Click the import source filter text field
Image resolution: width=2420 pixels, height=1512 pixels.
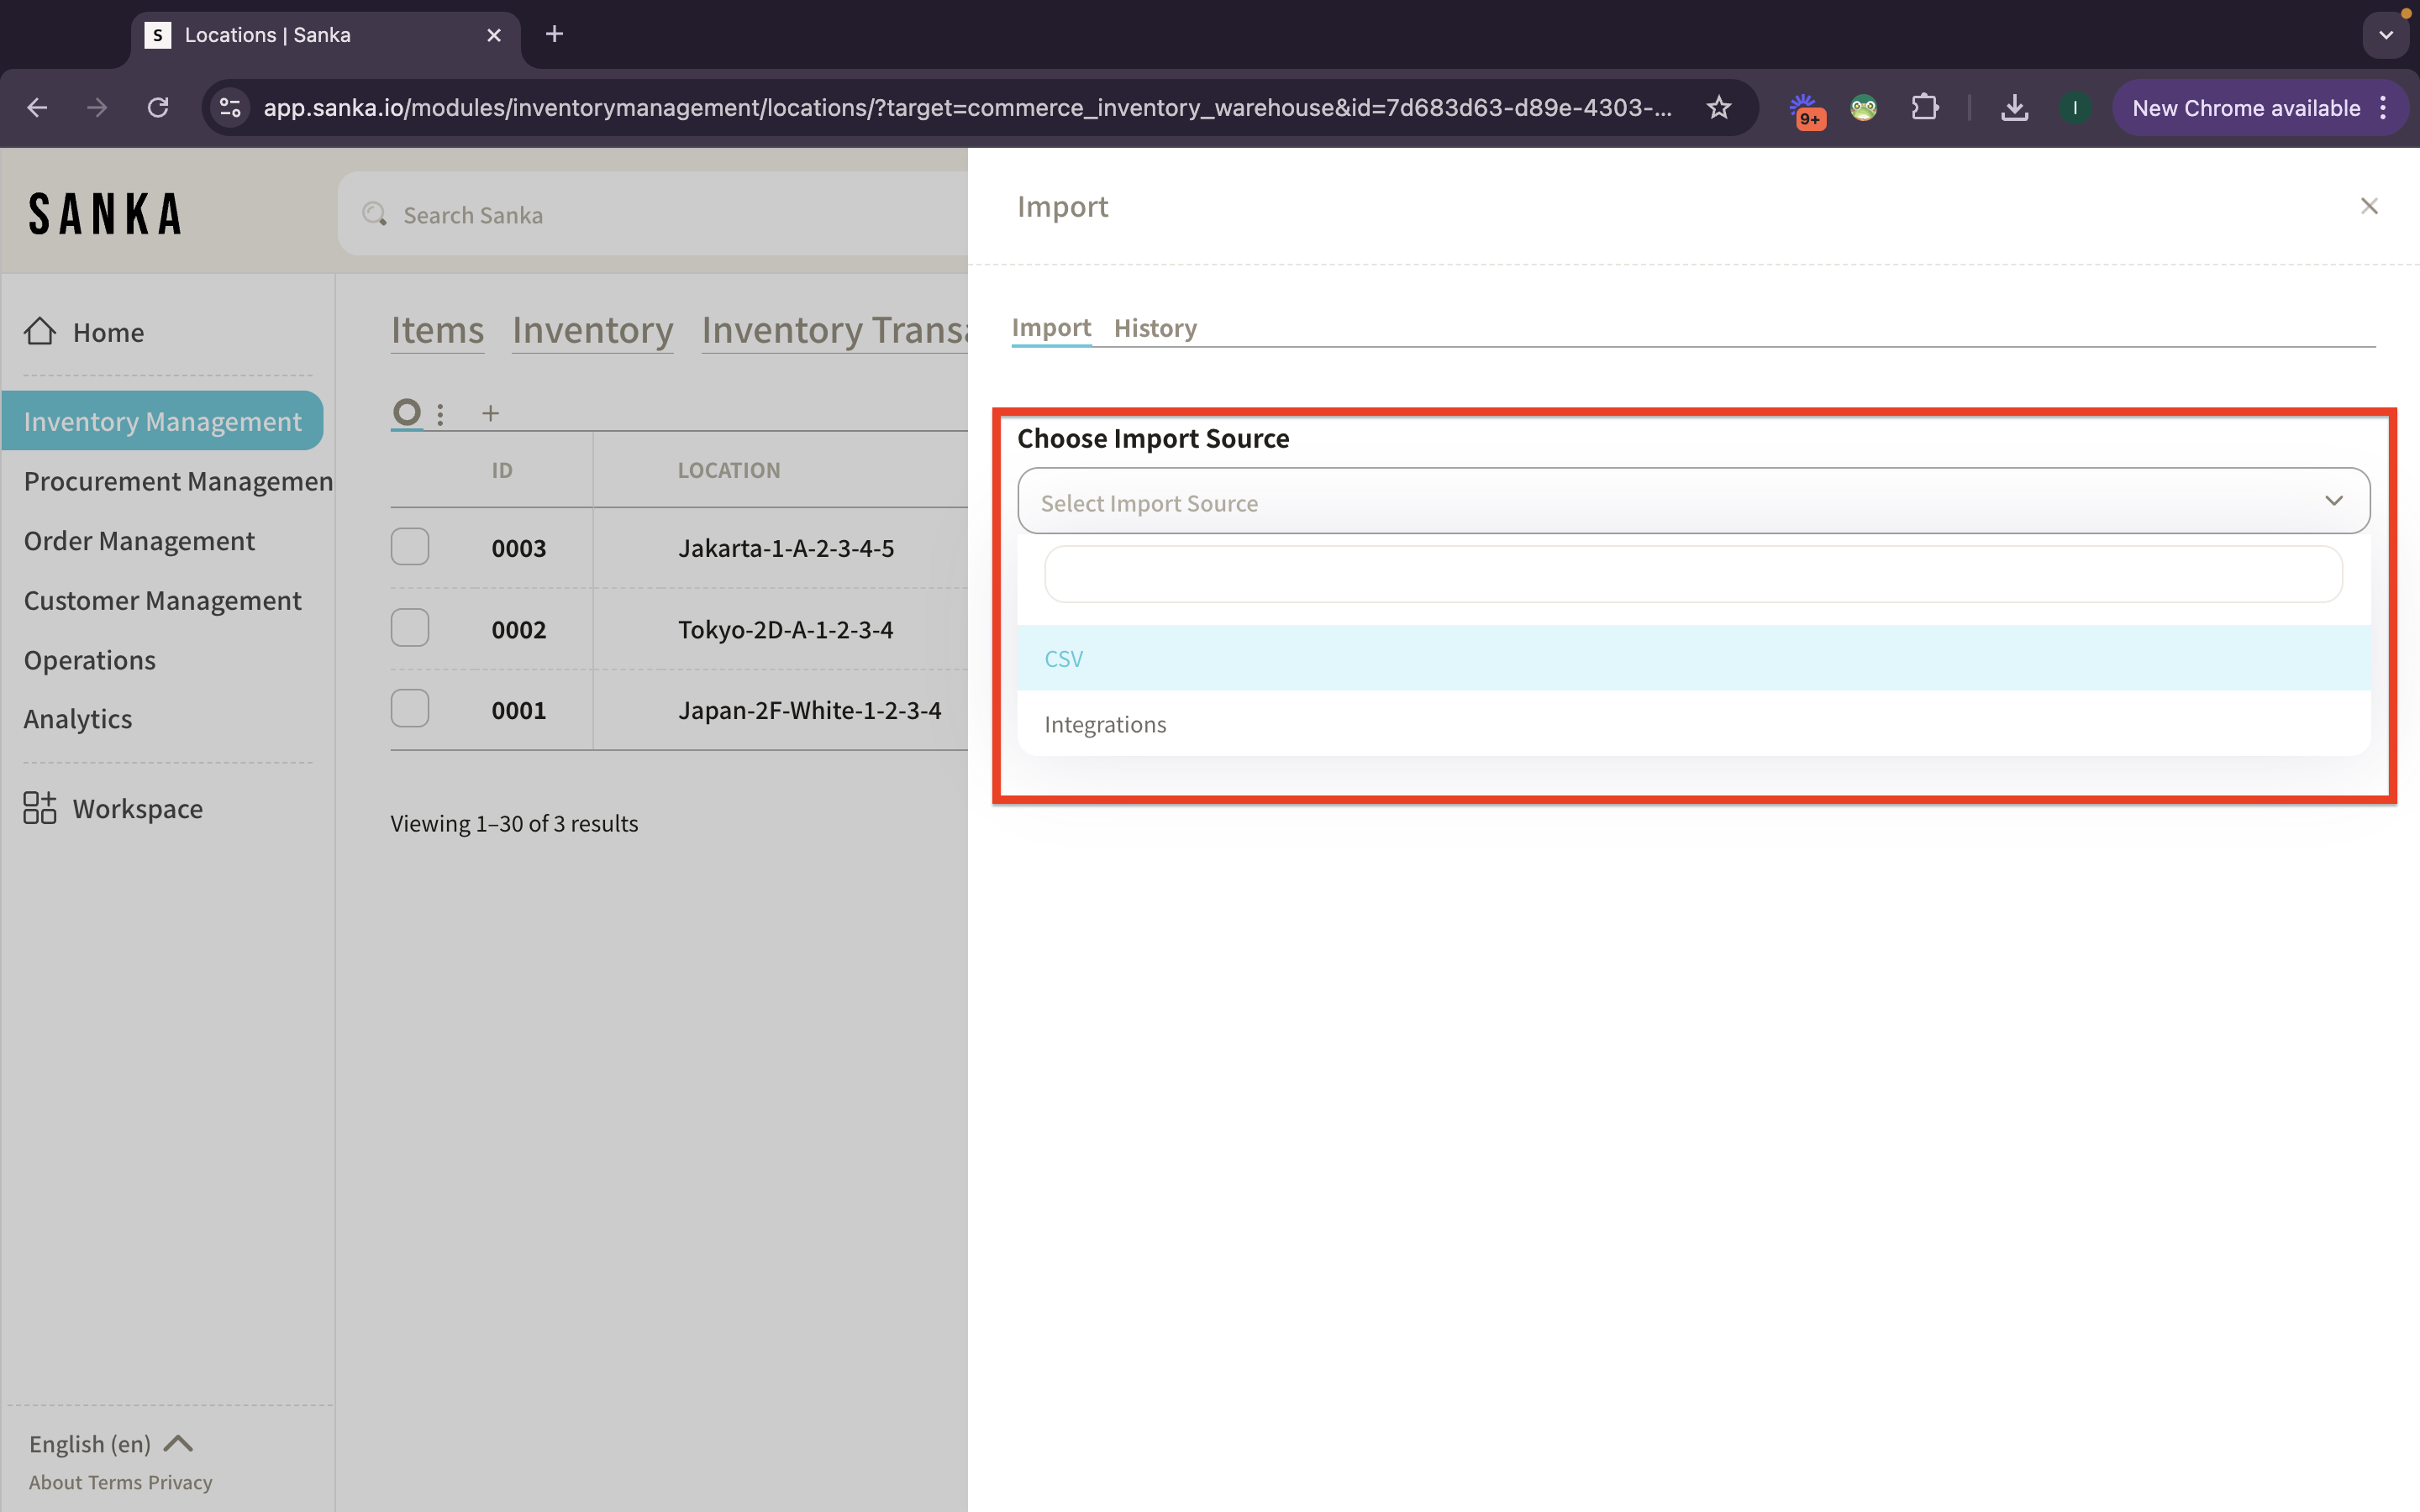click(1692, 574)
